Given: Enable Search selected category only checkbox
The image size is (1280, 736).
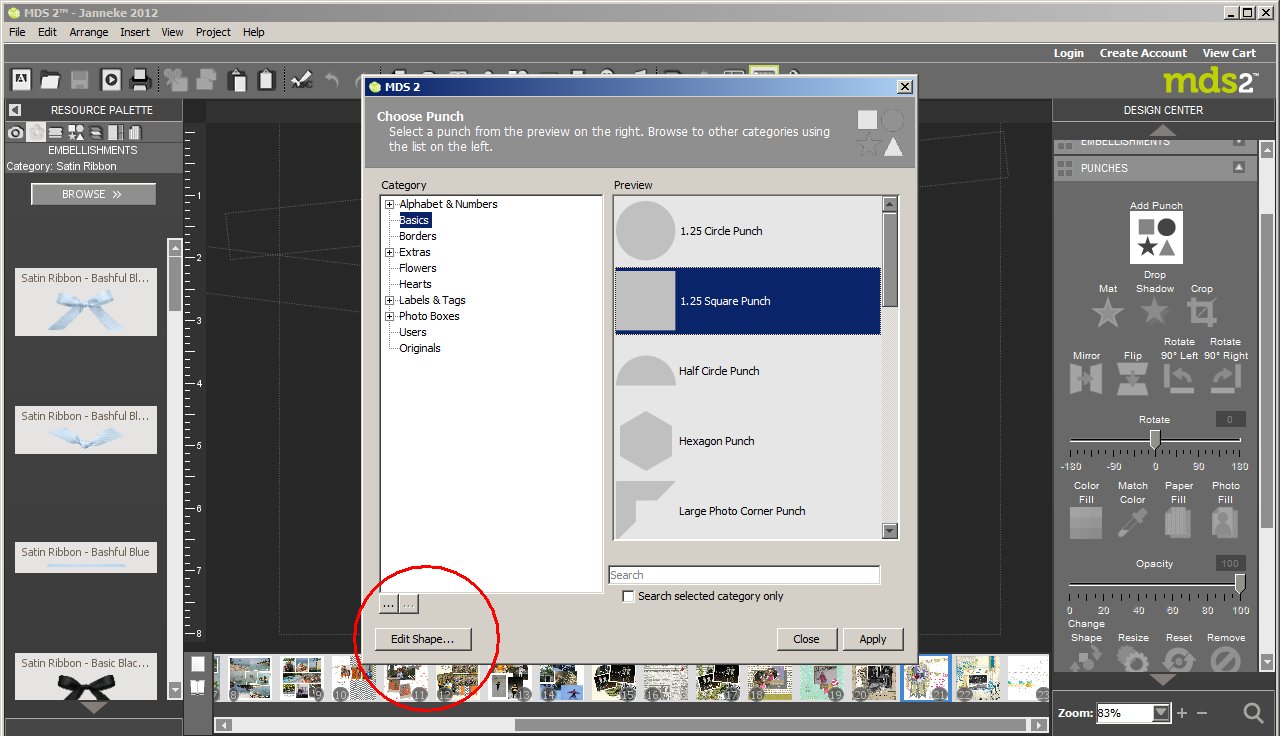Looking at the screenshot, I should pyautogui.click(x=628, y=596).
